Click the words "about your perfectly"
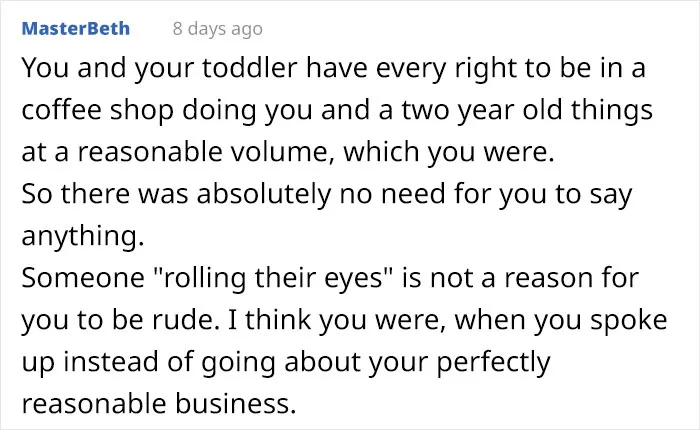The image size is (700, 430). click(417, 362)
